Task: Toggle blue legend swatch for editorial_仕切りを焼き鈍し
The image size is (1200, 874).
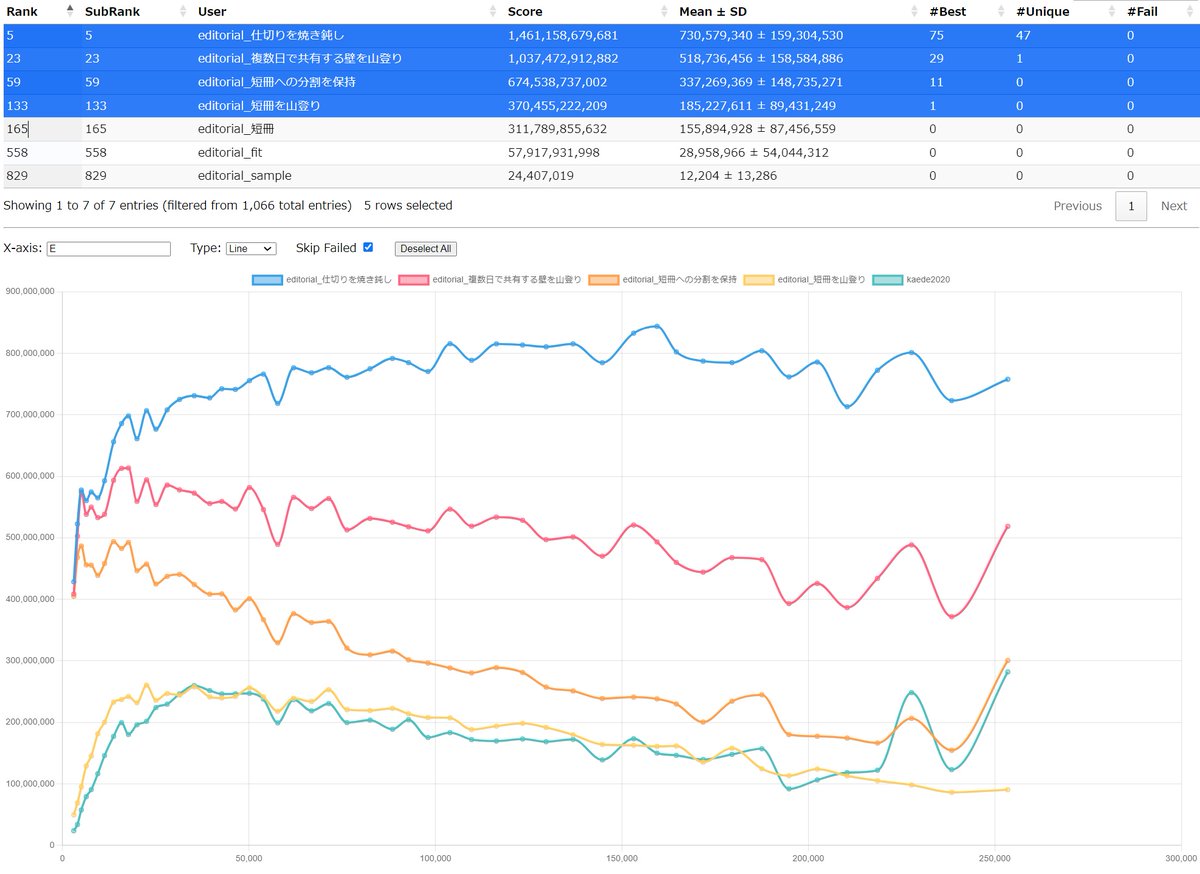Action: [x=267, y=280]
